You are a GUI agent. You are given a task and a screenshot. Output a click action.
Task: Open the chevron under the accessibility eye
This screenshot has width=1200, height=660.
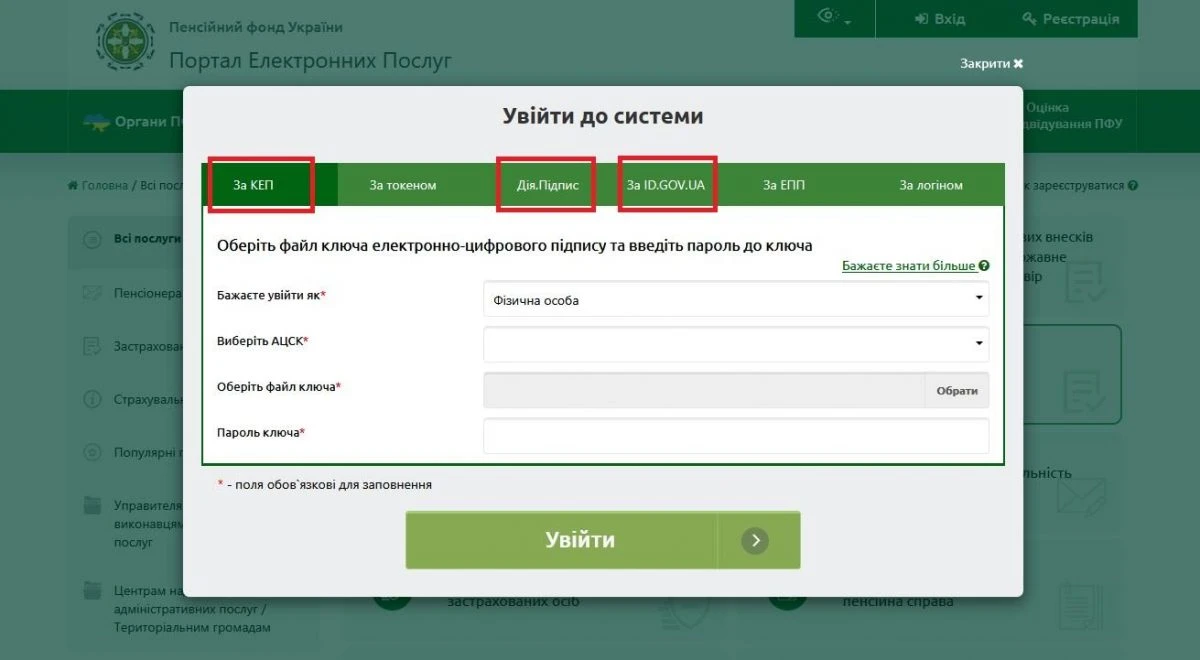(848, 22)
